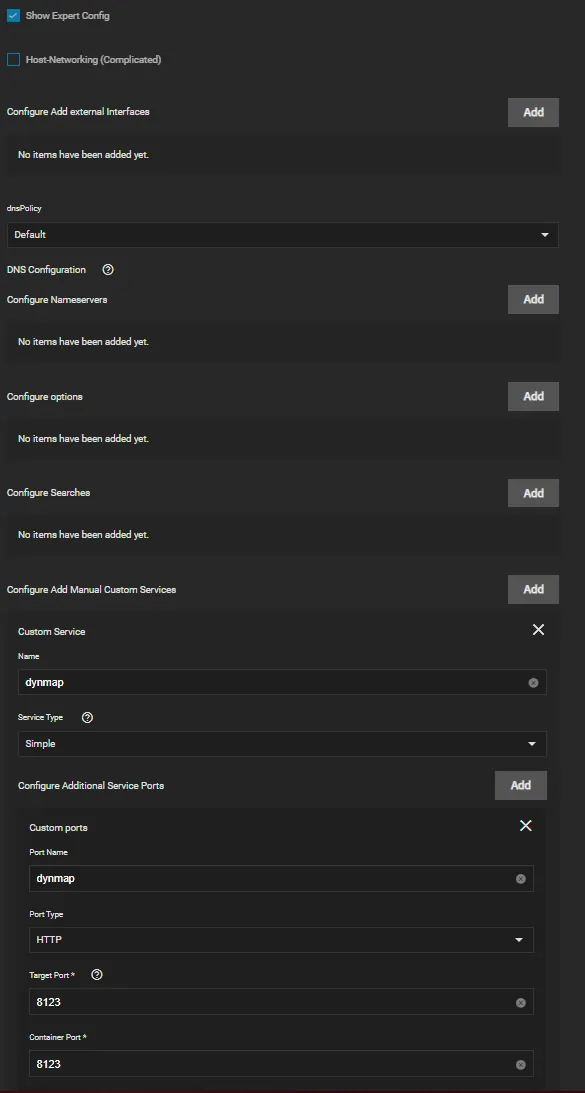Image resolution: width=585 pixels, height=1093 pixels.
Task: Clear the Custom Service Name field
Action: pyautogui.click(x=533, y=682)
